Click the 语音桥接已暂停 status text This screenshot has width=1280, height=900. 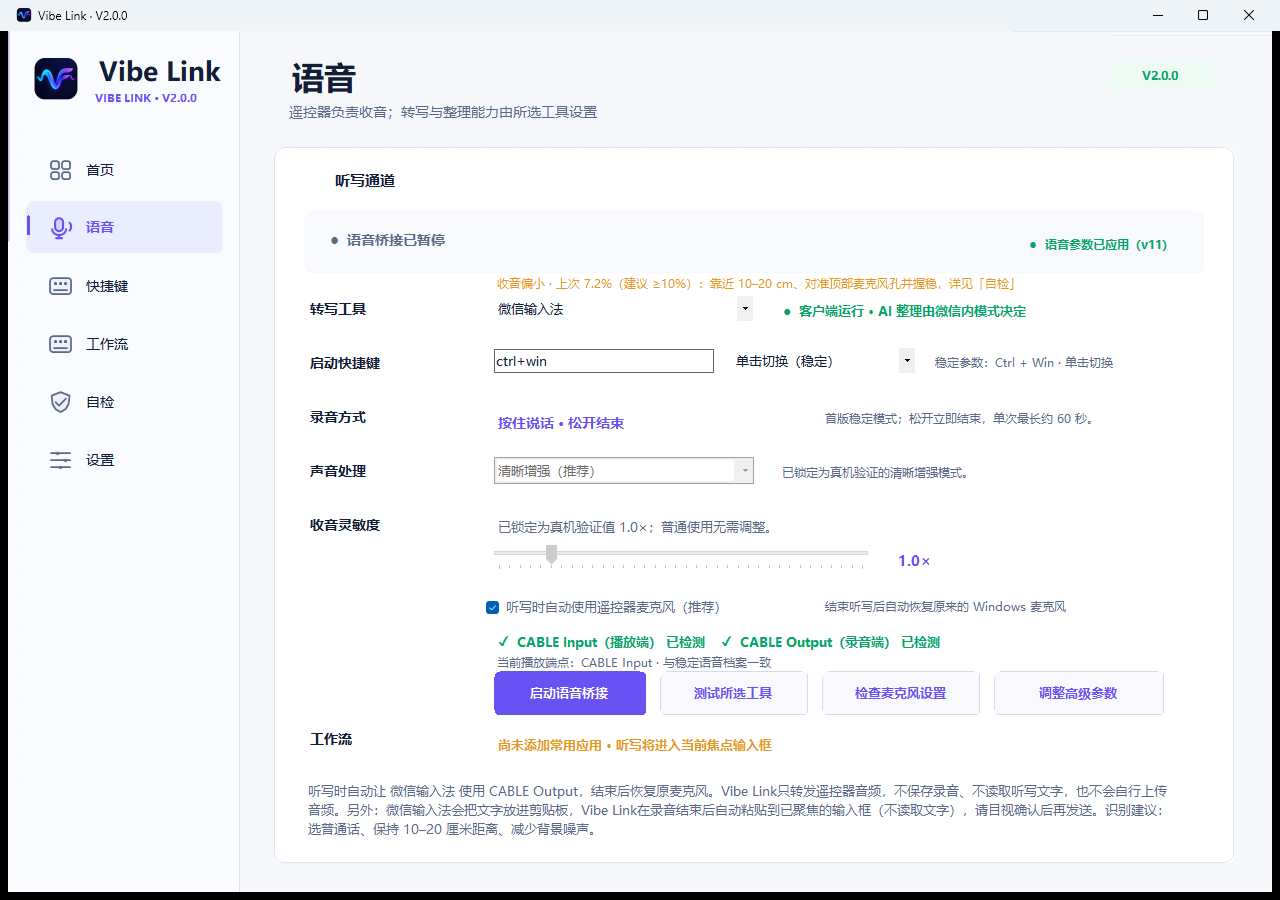click(x=396, y=240)
